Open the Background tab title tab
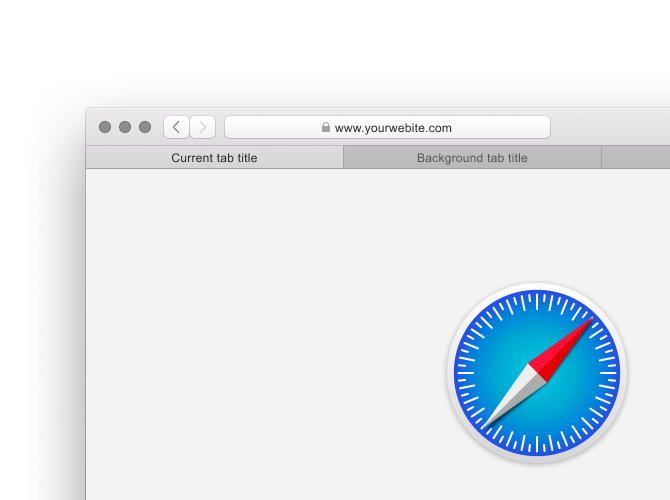 pos(472,157)
